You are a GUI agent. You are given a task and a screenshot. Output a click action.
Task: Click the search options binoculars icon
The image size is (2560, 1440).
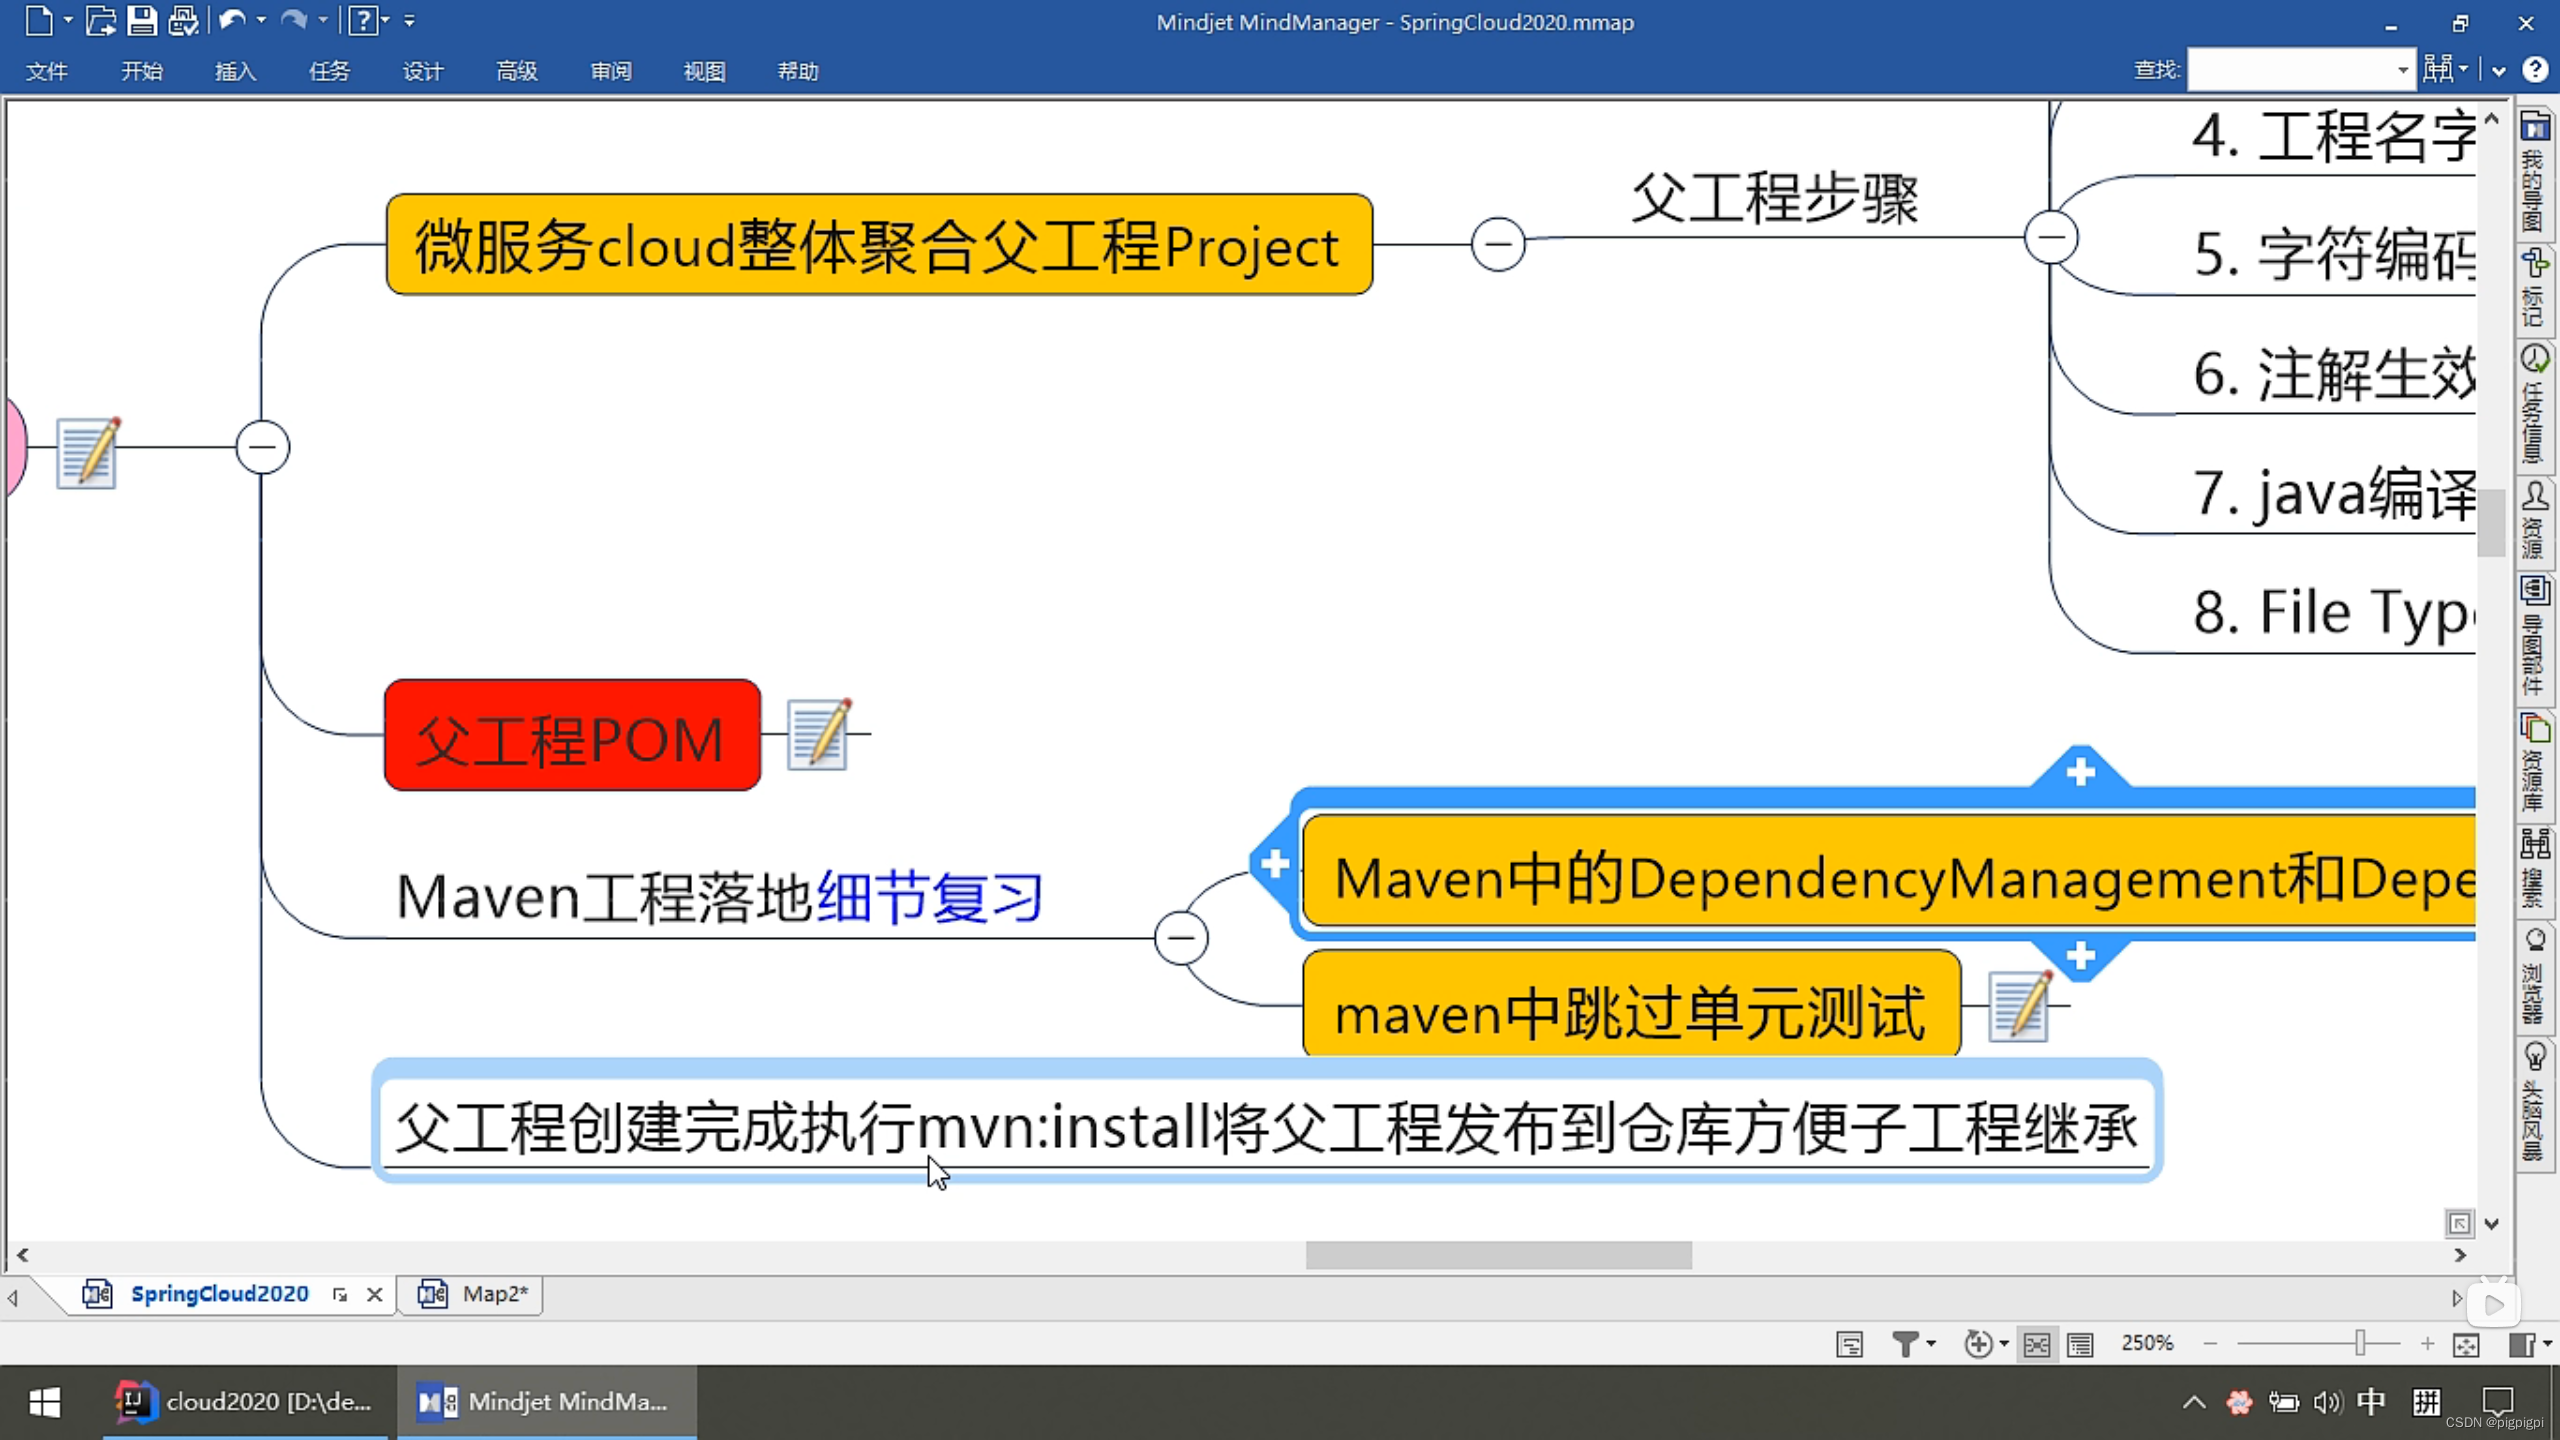tap(2438, 70)
